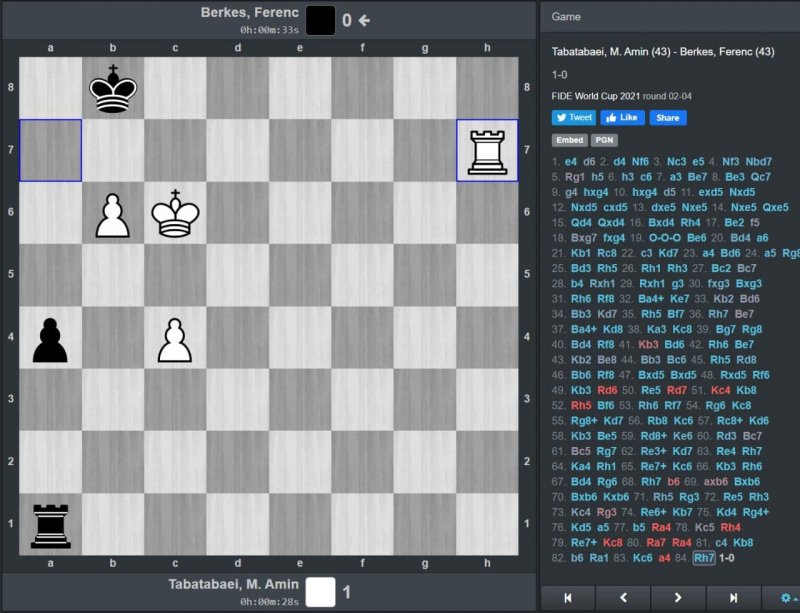Step back one move
The width and height of the screenshot is (800, 613).
(x=623, y=598)
